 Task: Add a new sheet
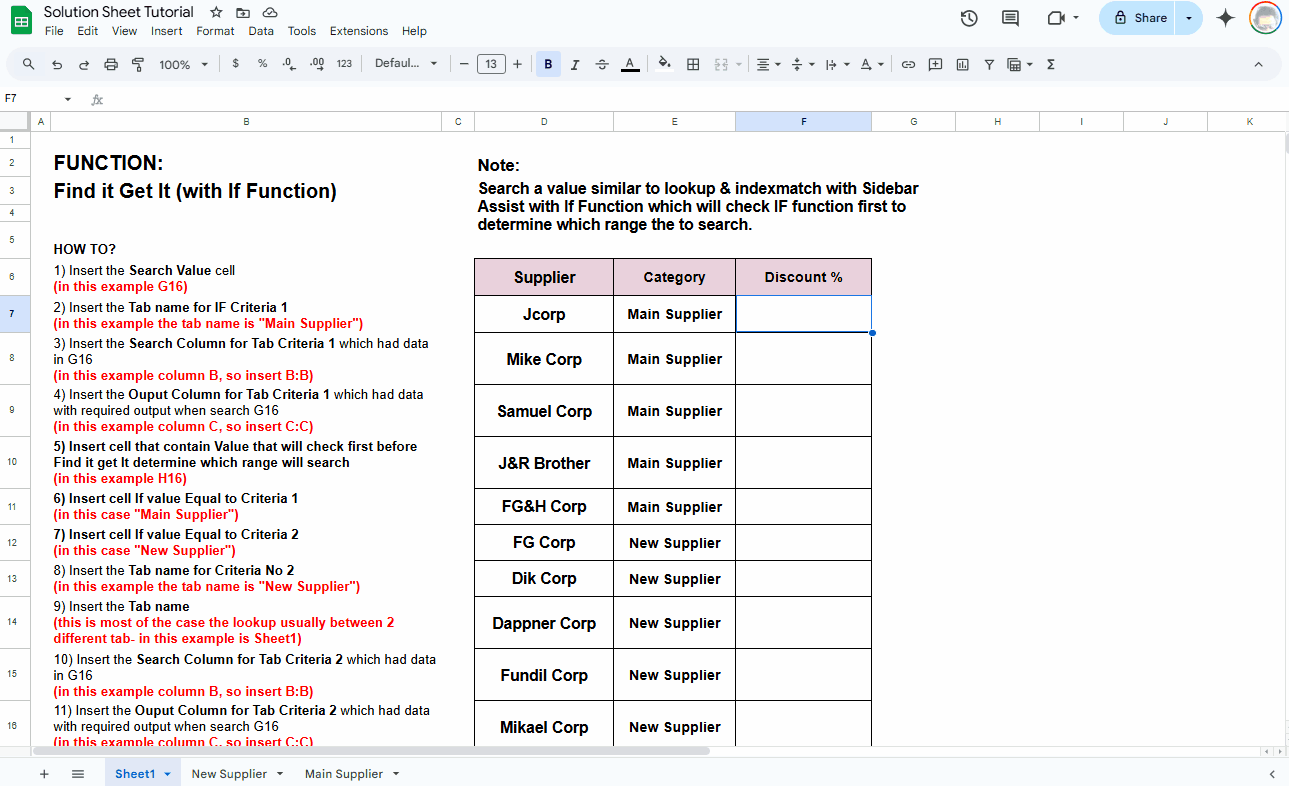click(43, 774)
